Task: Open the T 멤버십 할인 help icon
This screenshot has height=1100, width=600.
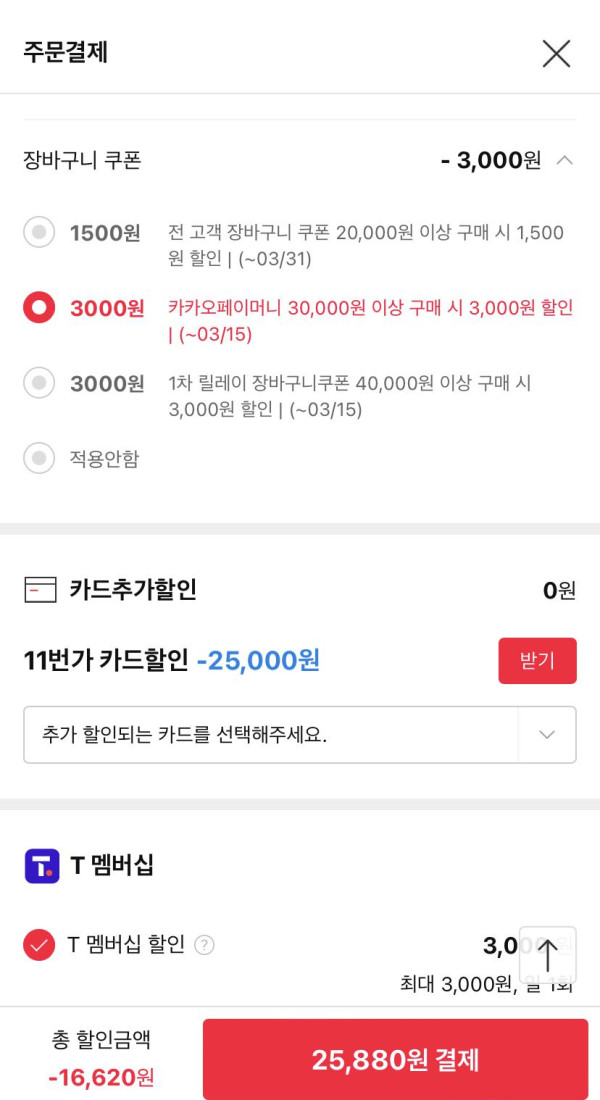Action: tap(204, 945)
